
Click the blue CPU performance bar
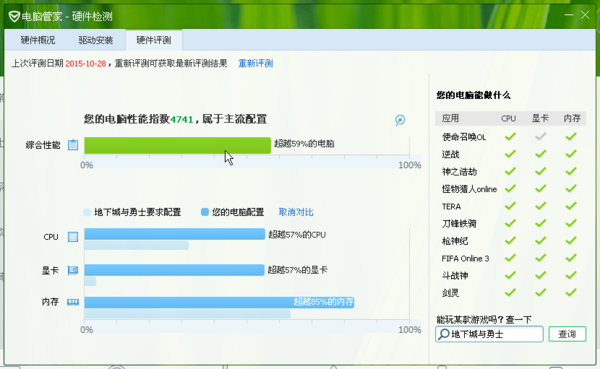coord(174,234)
